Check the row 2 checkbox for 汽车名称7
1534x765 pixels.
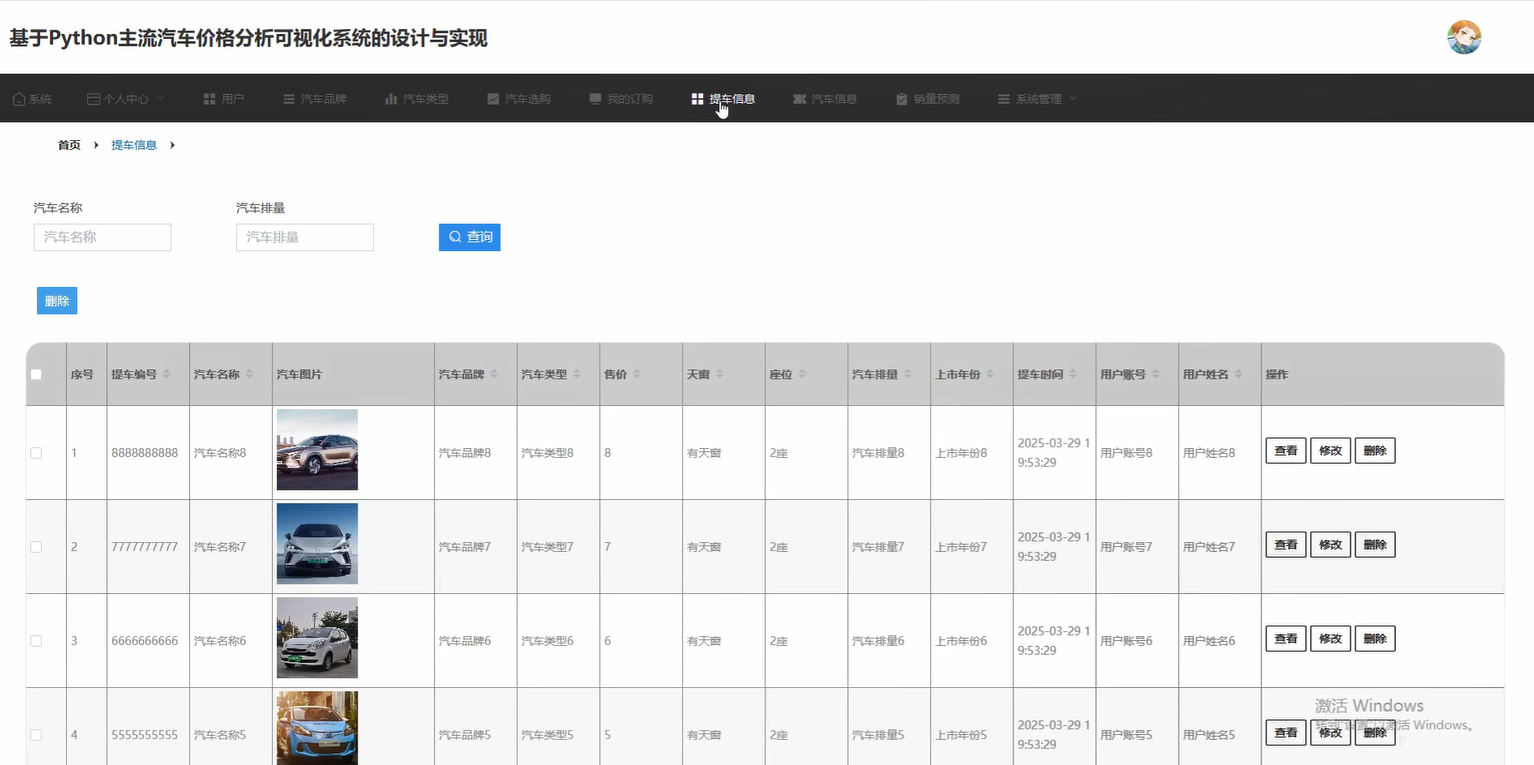(x=36, y=547)
